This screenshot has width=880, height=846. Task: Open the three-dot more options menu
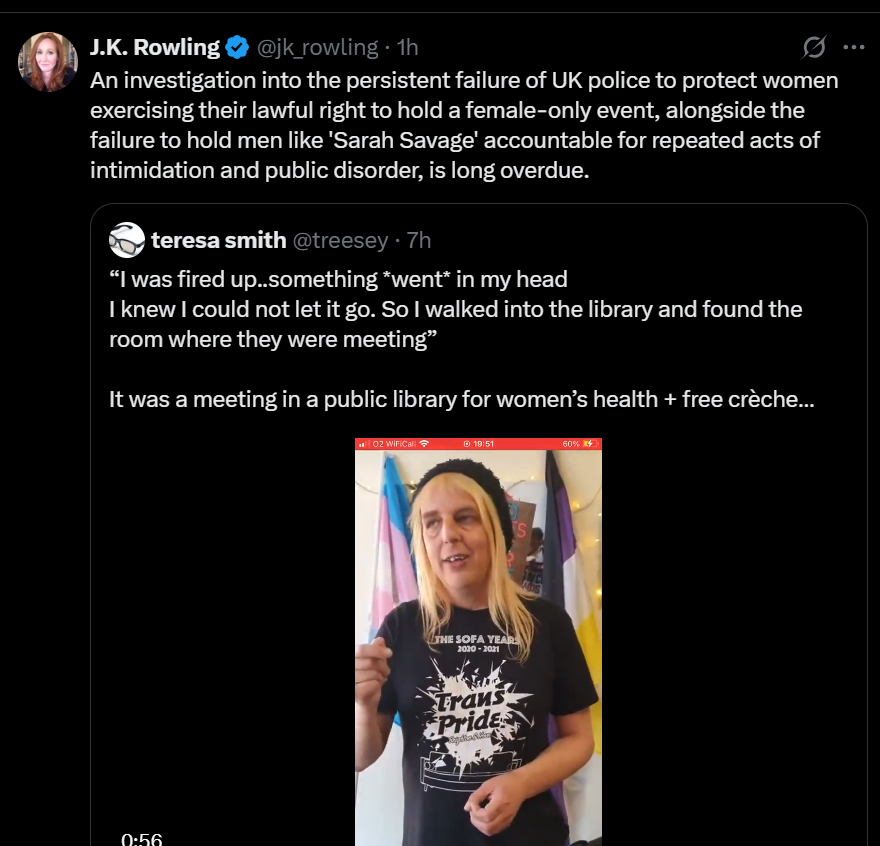pos(853,47)
